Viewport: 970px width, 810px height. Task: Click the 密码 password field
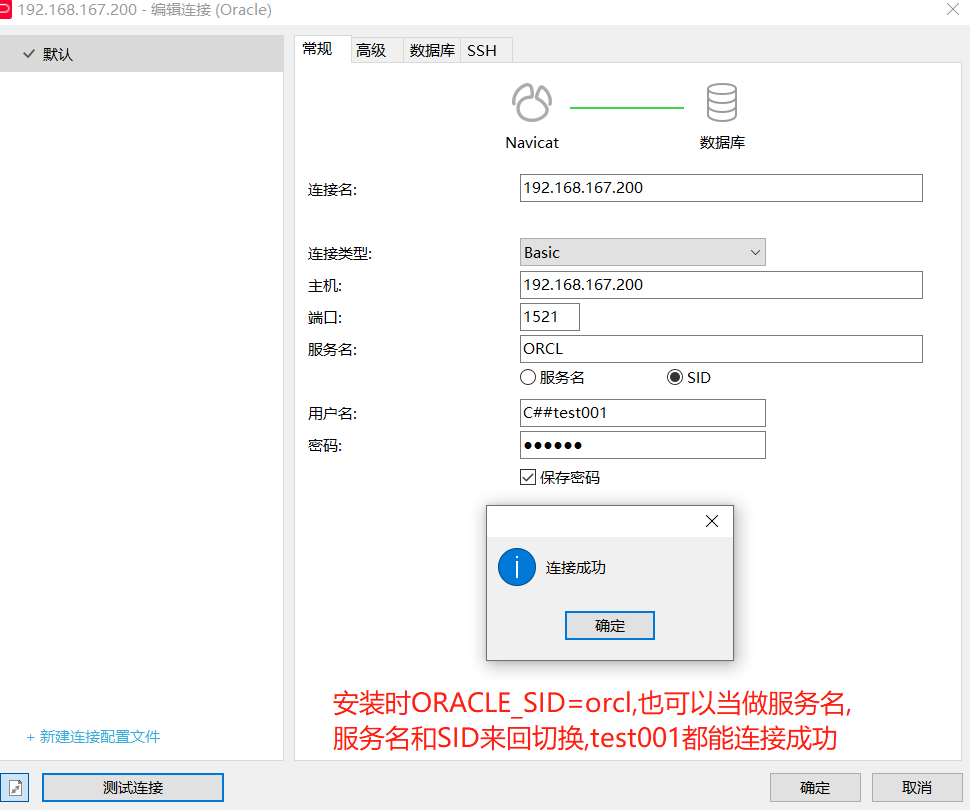coord(643,445)
